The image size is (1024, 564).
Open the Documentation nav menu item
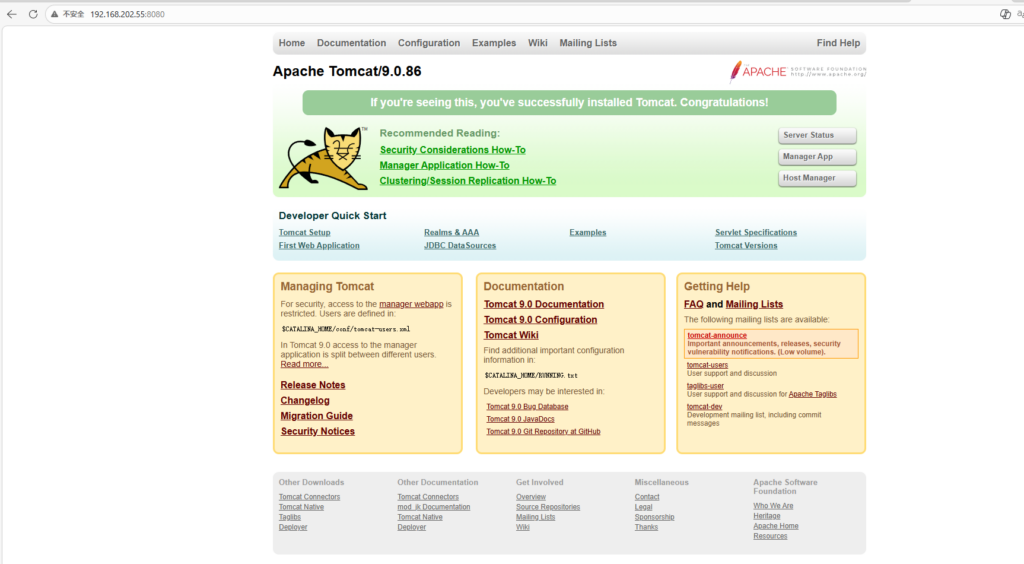[351, 43]
